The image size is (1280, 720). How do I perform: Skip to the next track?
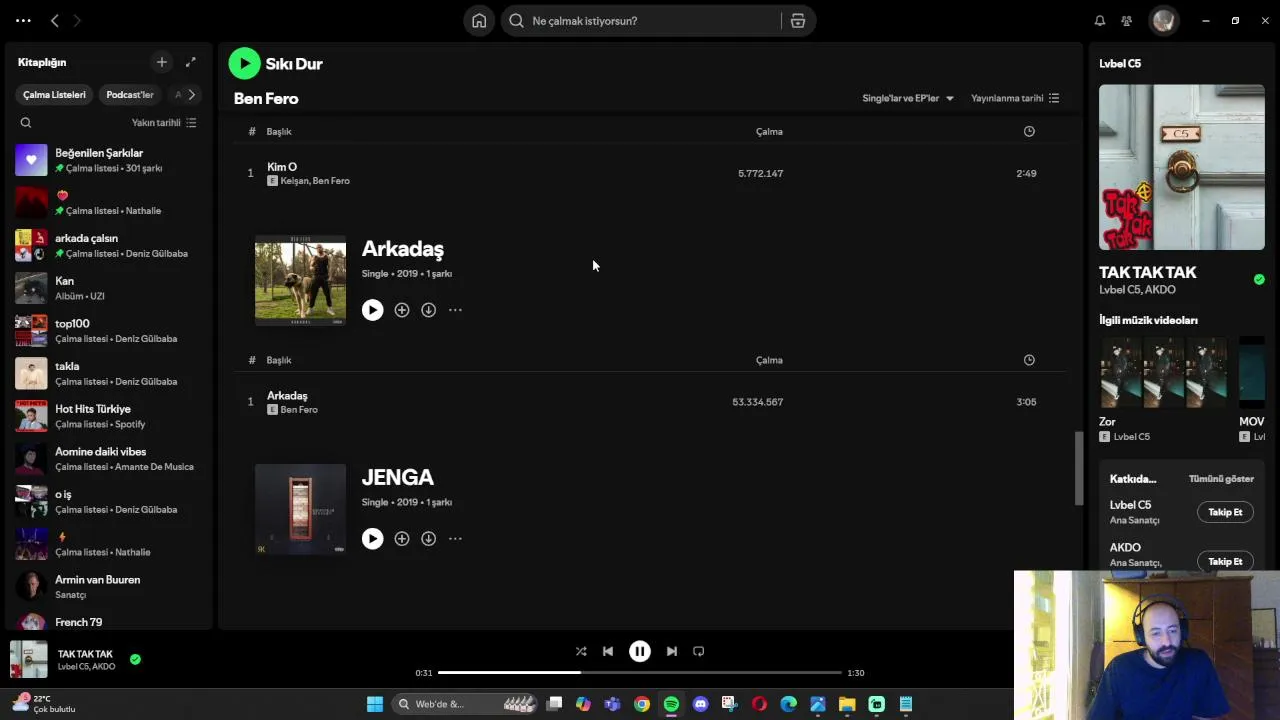point(672,651)
